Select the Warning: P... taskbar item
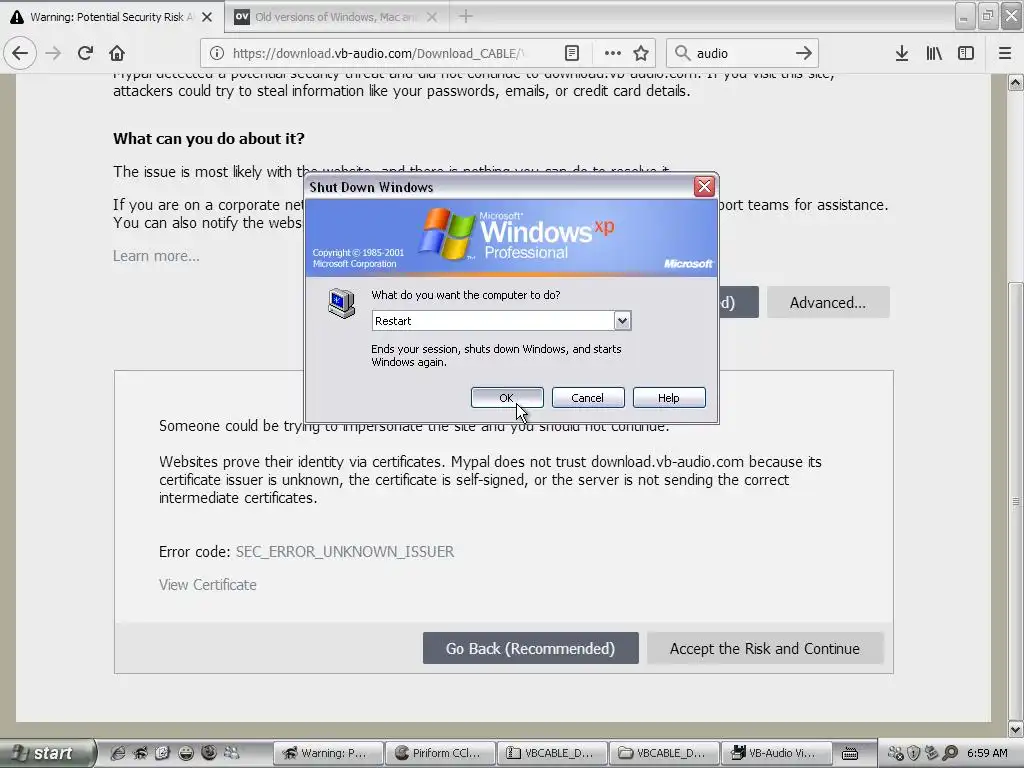 [x=327, y=753]
